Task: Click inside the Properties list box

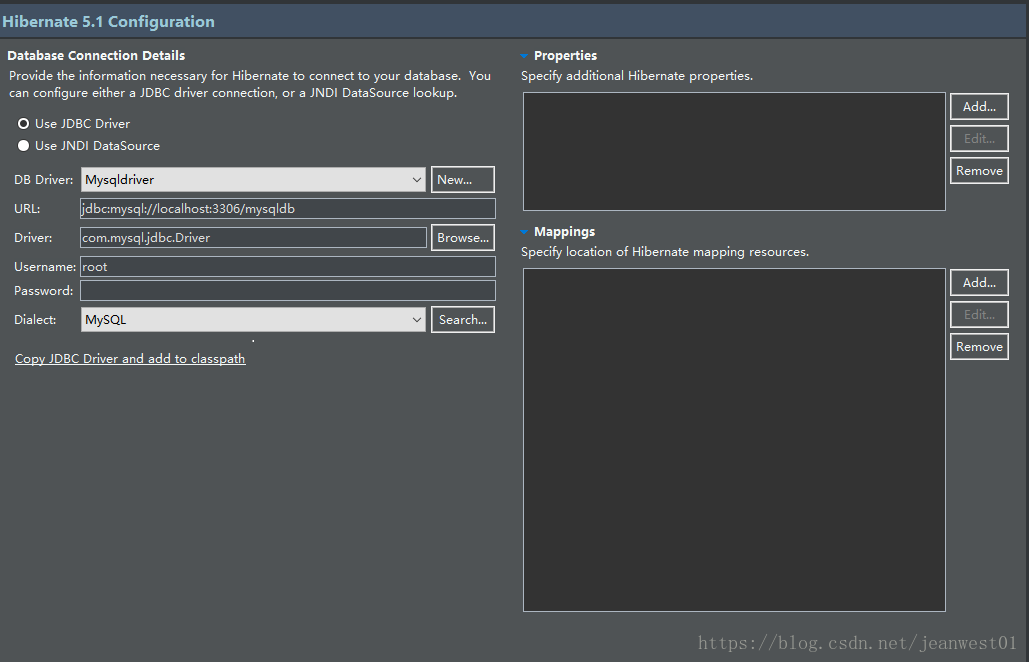Action: tap(734, 152)
